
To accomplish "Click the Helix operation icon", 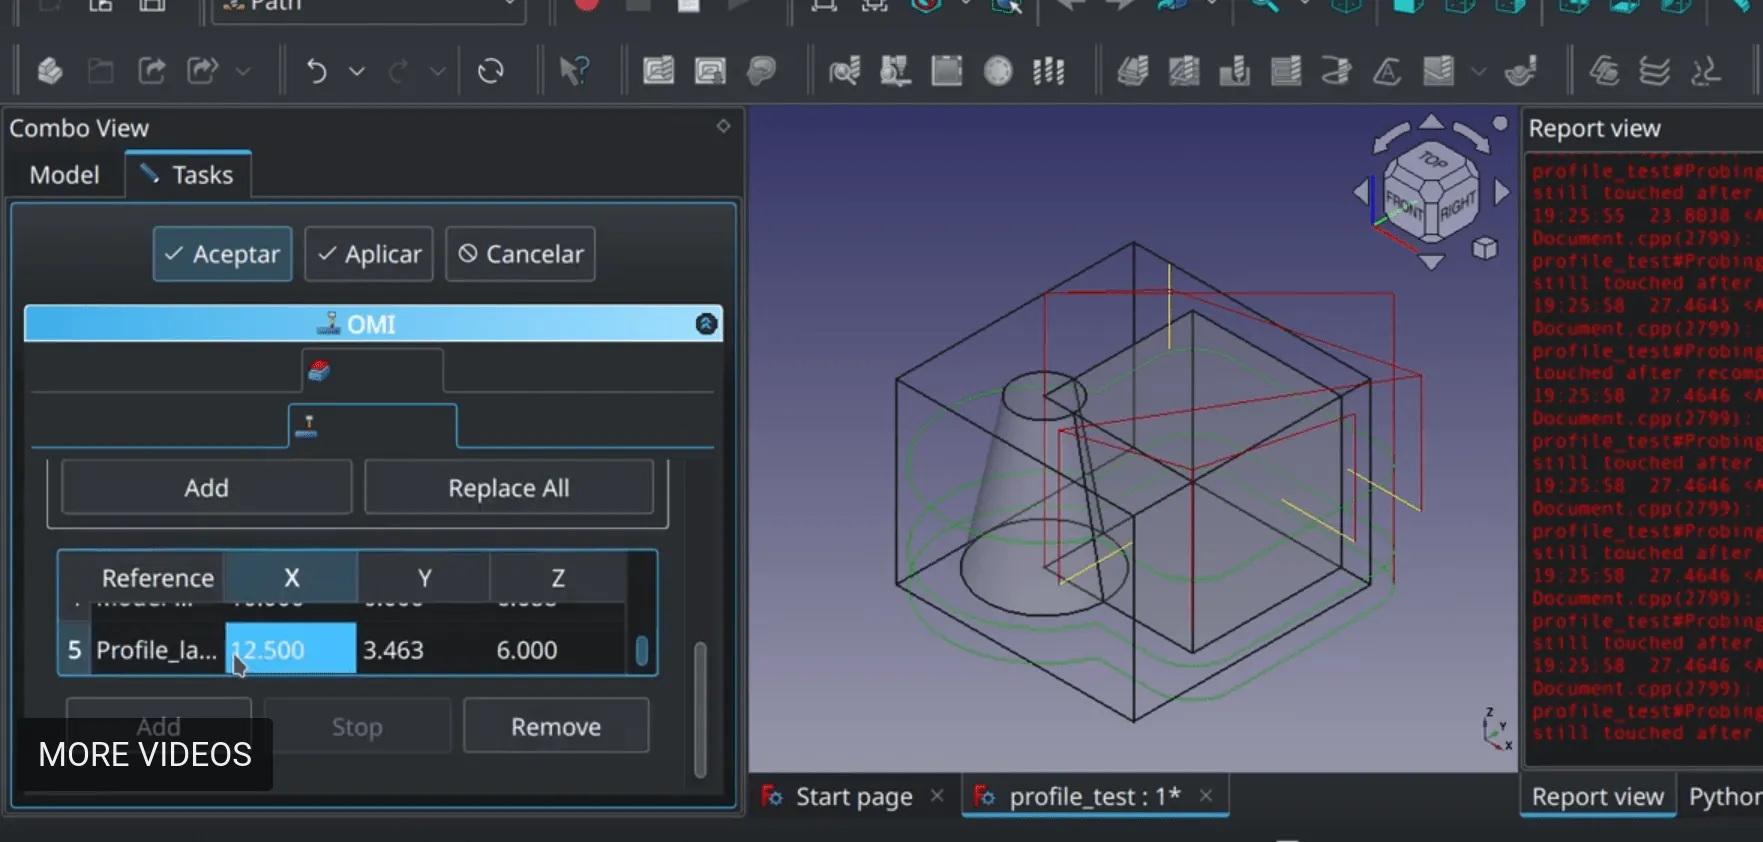I will [1336, 71].
